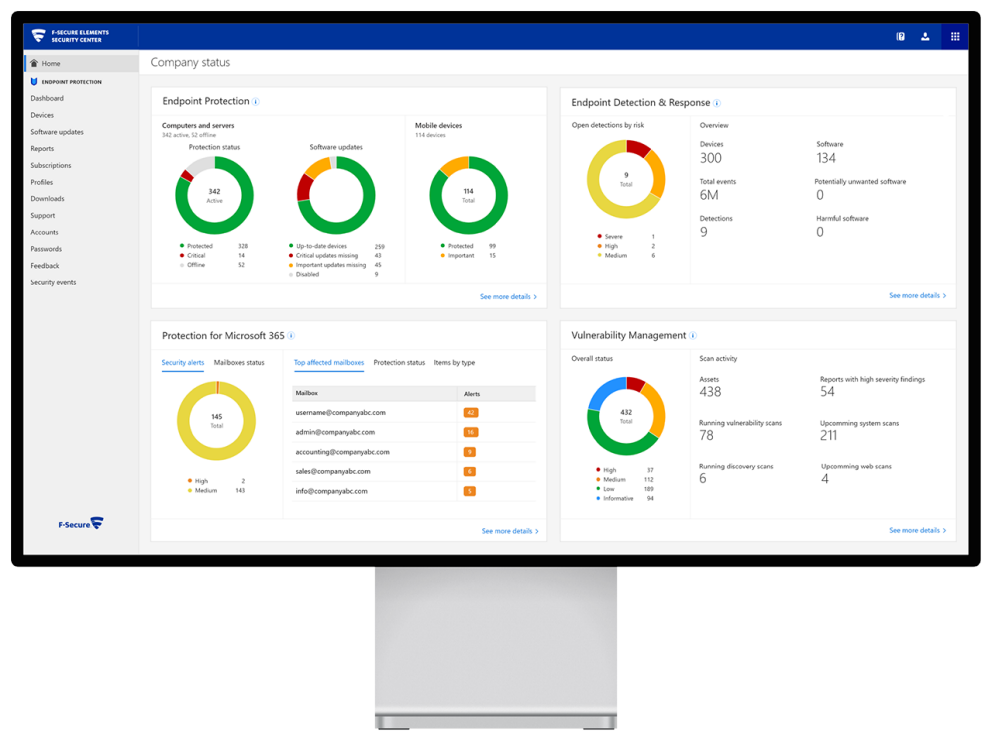Open the apps grid launcher icon
This screenshot has width=992, height=748.
pos(955,37)
